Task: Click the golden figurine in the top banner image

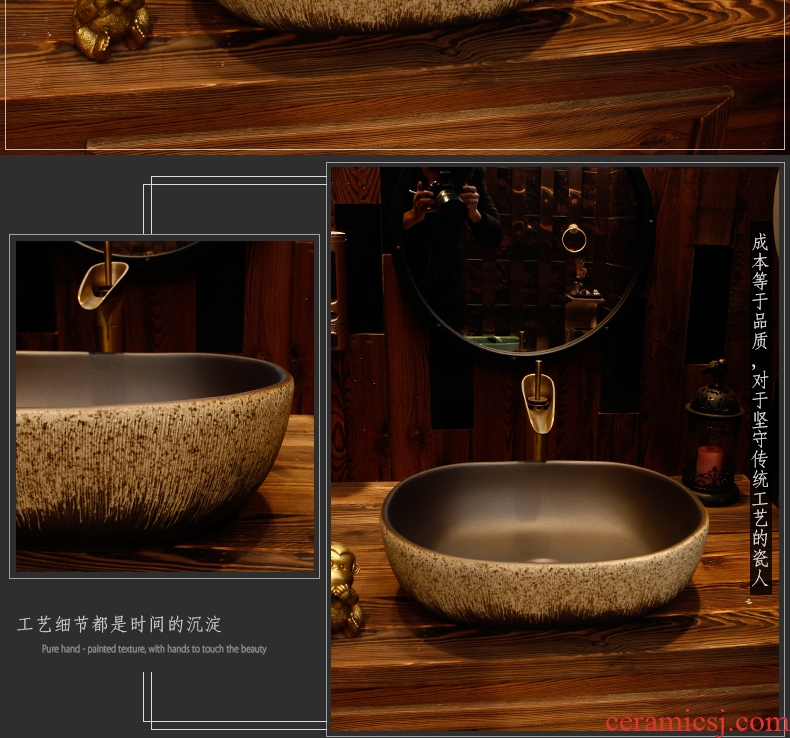Action: coord(110,27)
